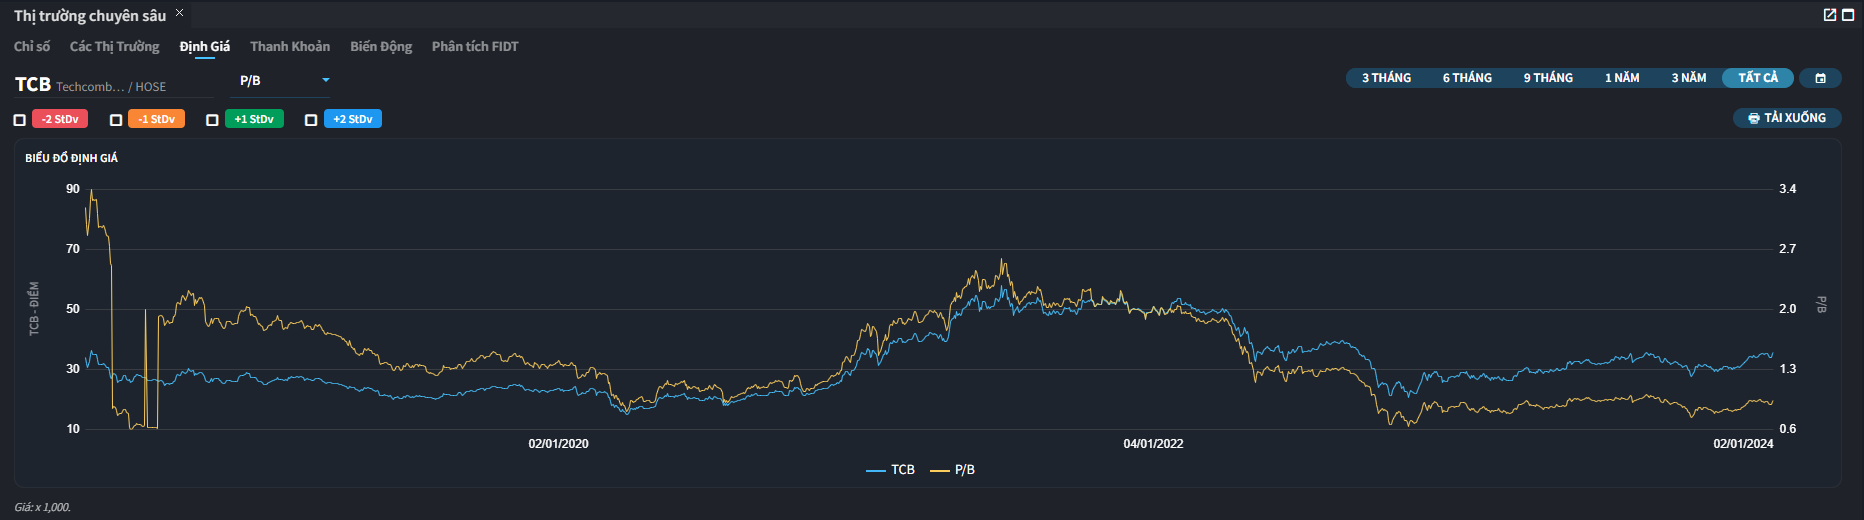This screenshot has width=1864, height=520.
Task: Select the Biến Động tab
Action: [x=380, y=47]
